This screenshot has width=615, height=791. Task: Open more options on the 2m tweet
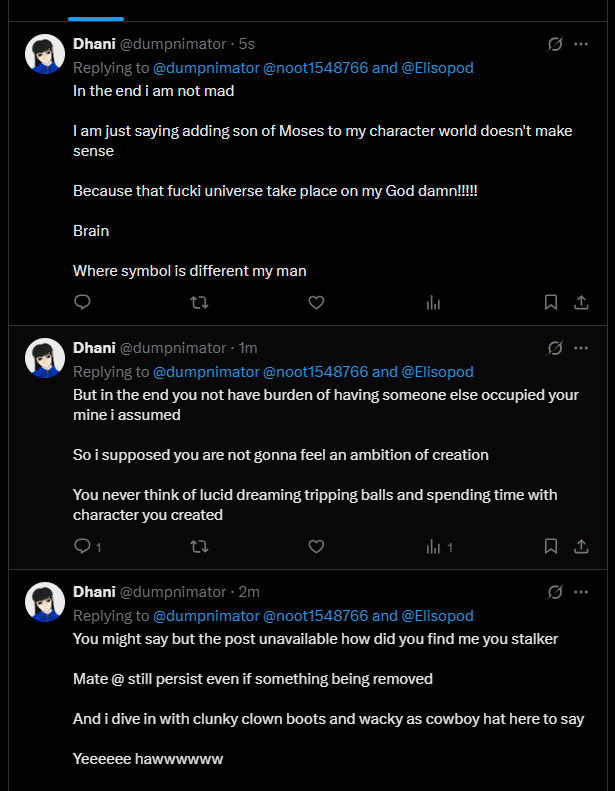point(581,592)
